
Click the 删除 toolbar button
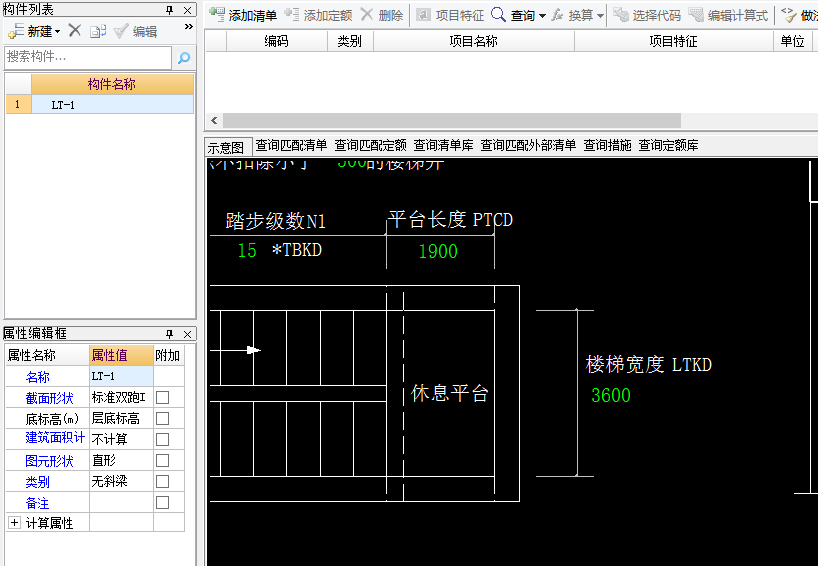pyautogui.click(x=382, y=15)
